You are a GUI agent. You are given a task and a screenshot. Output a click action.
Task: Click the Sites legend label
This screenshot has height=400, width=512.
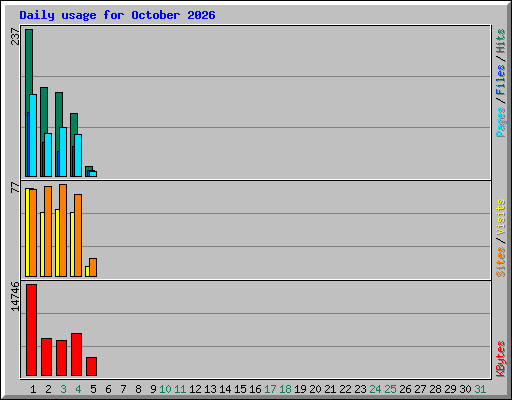[500, 262]
